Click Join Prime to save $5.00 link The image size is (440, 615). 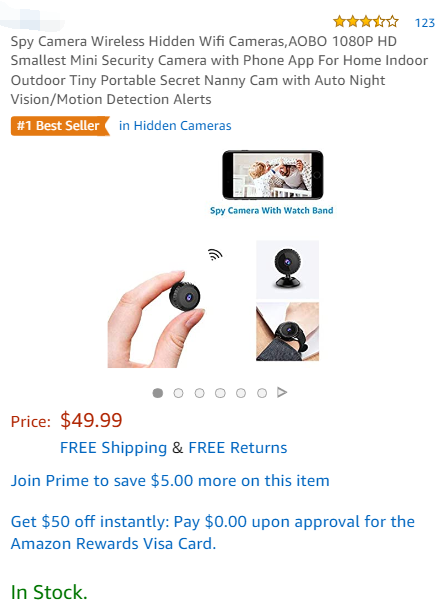(x=170, y=481)
